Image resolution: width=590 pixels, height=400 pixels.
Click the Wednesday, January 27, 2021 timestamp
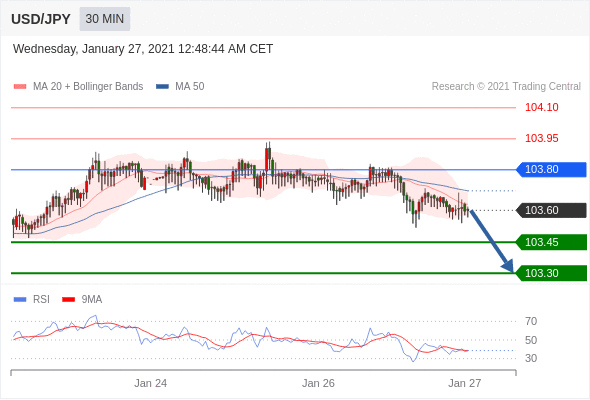pyautogui.click(x=143, y=49)
